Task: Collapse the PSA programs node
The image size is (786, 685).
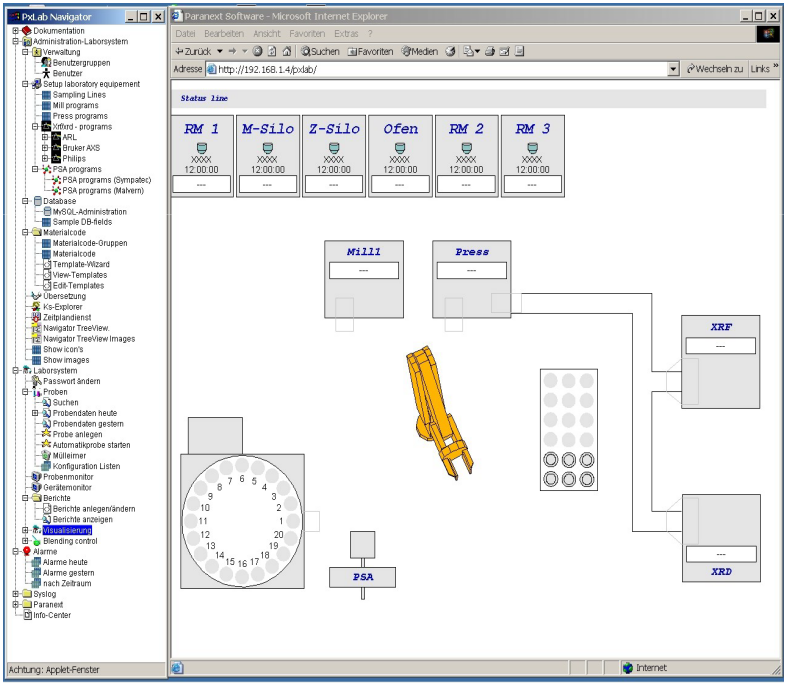Action: point(35,169)
